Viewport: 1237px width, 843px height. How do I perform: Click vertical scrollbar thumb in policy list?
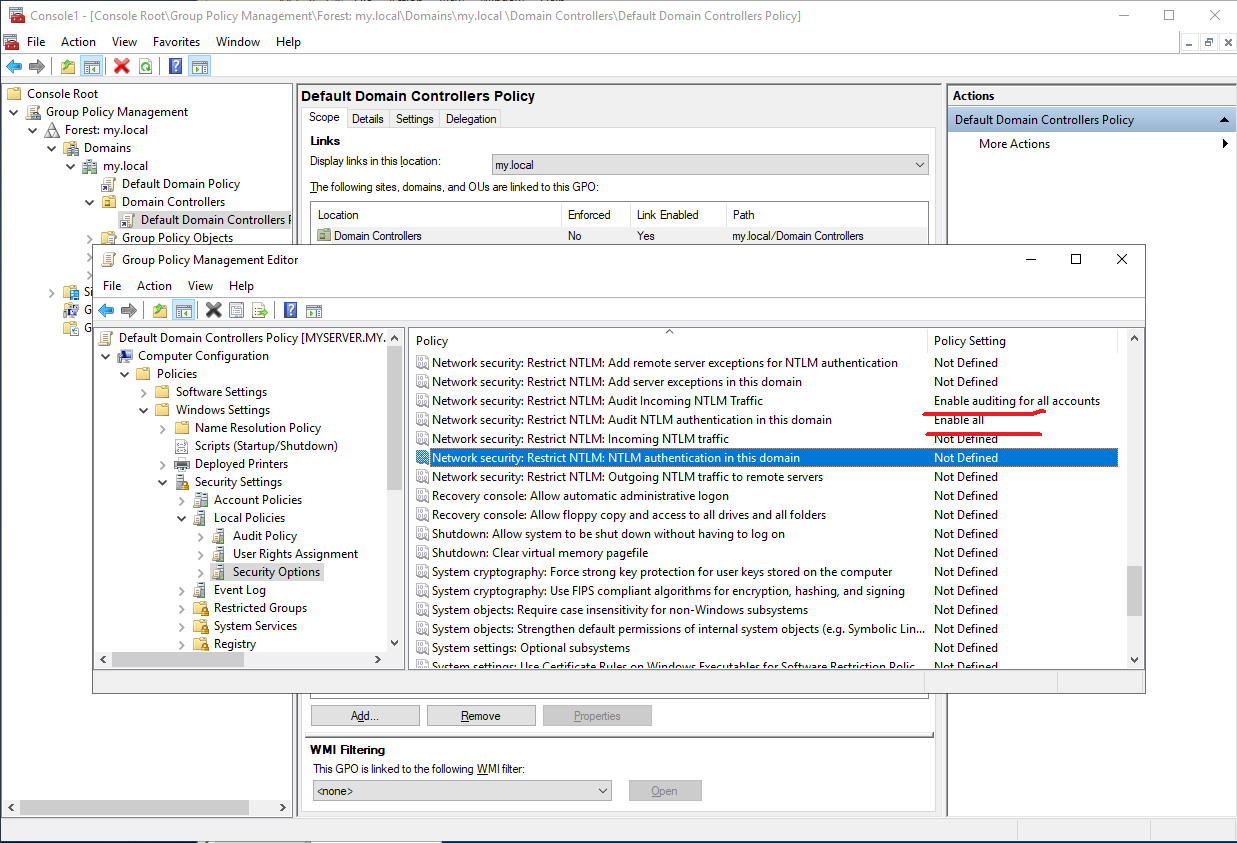coord(1133,590)
